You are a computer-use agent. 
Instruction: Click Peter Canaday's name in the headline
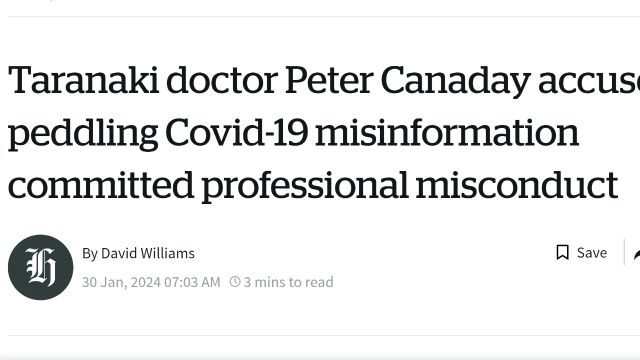408,81
